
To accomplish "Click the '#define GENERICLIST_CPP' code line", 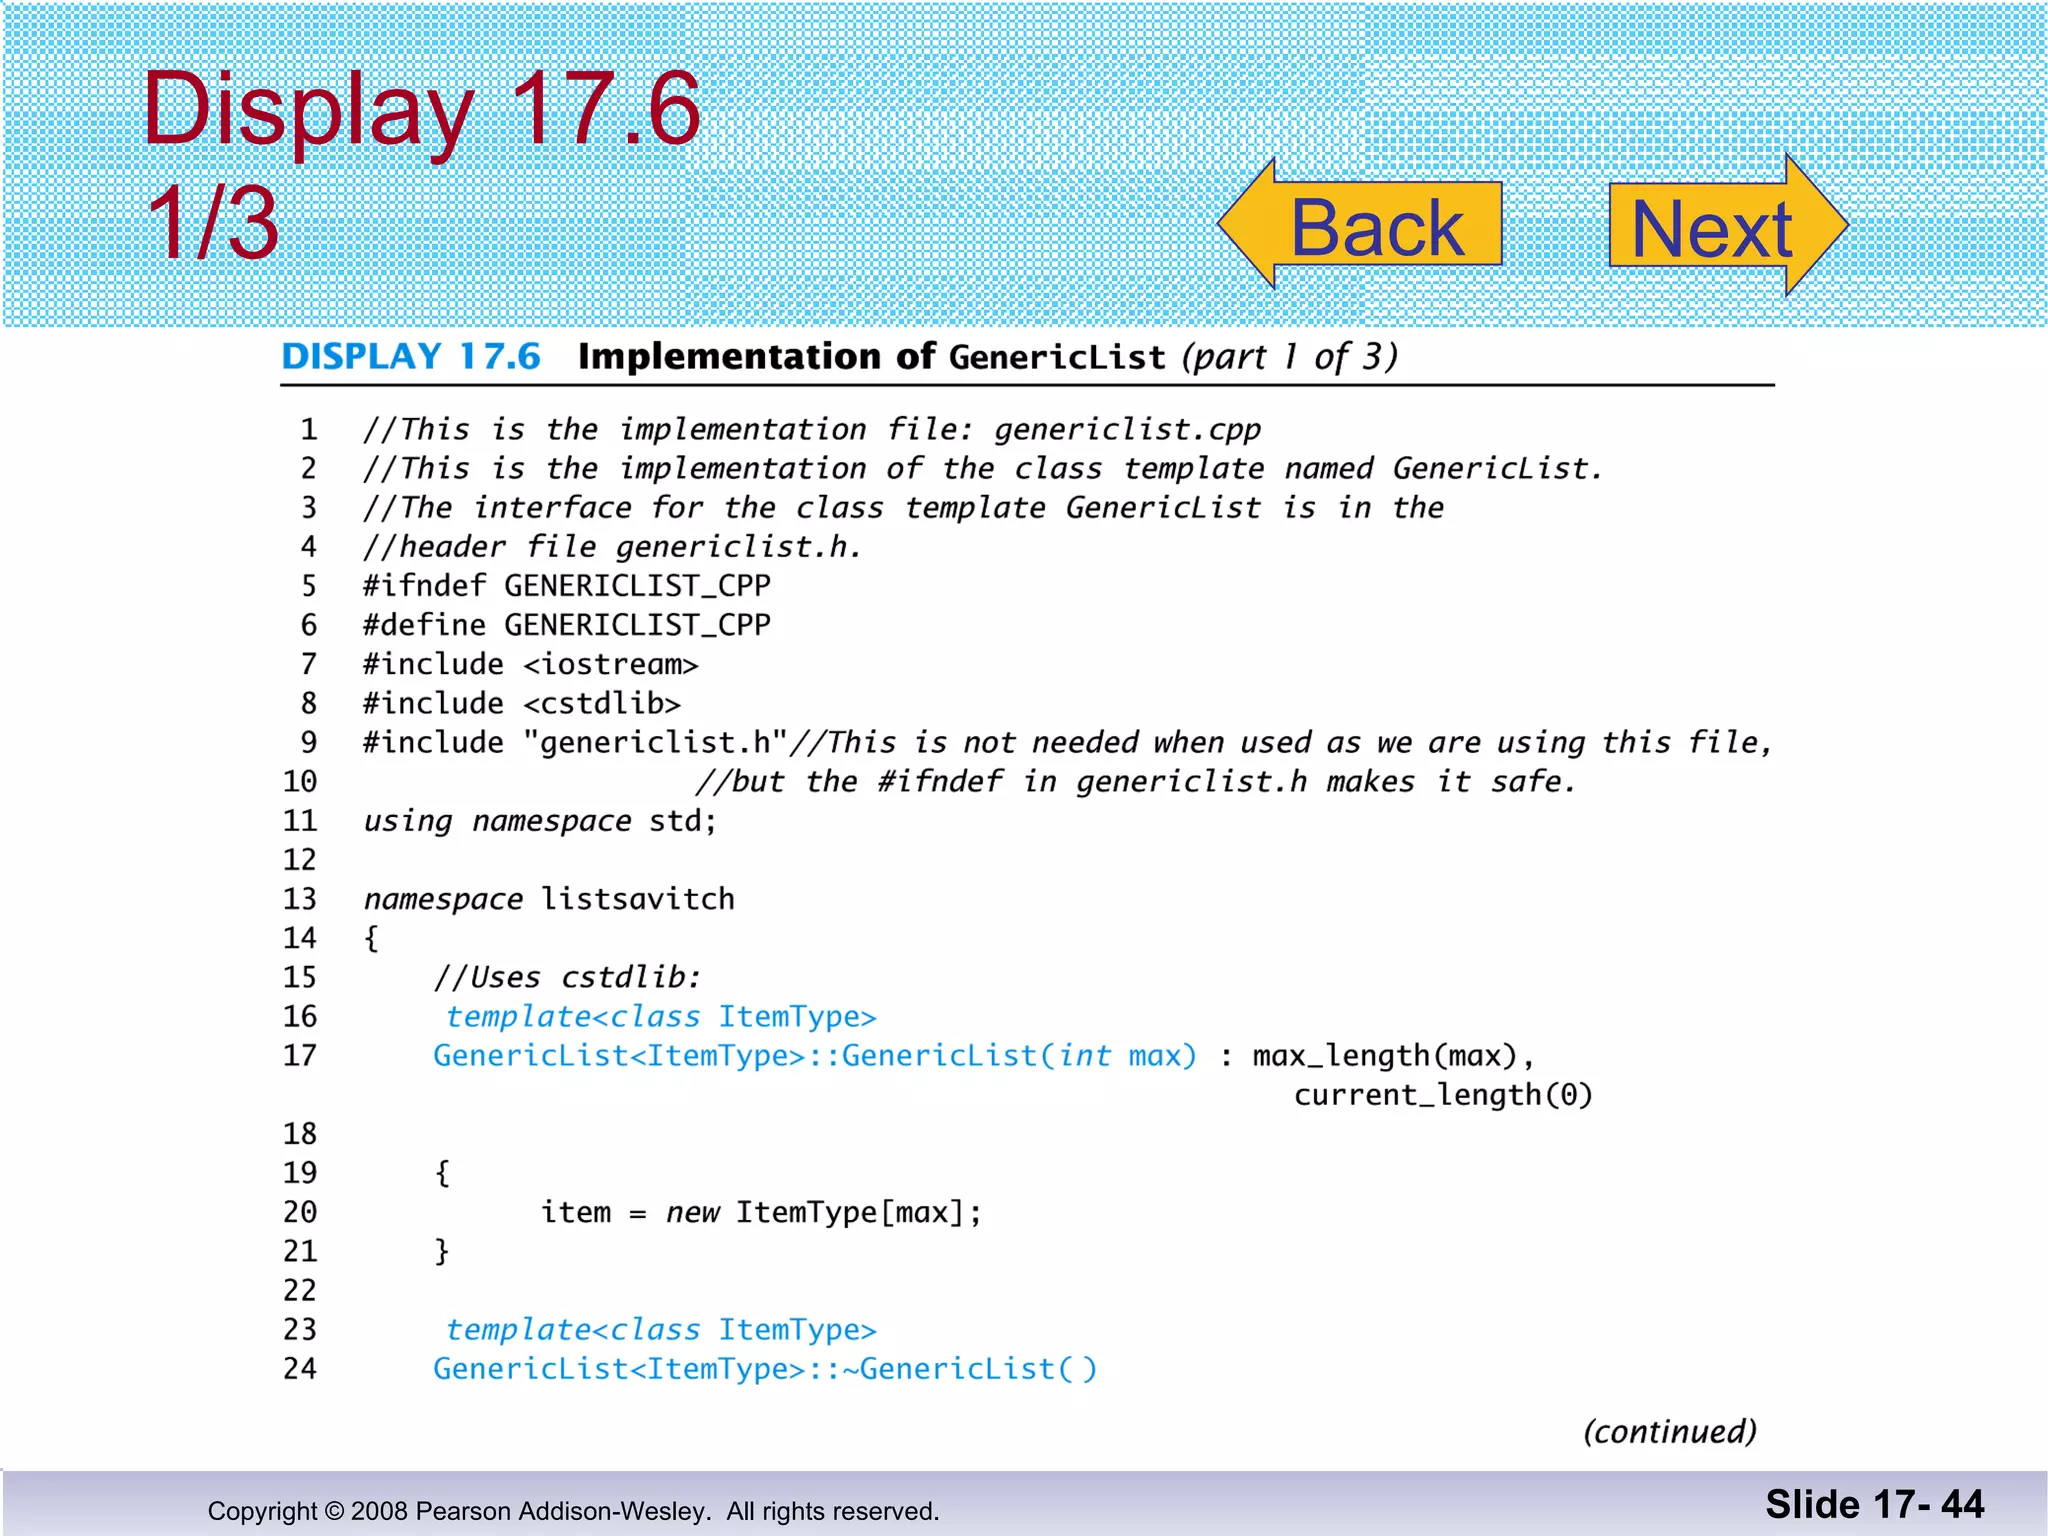I will click(566, 625).
